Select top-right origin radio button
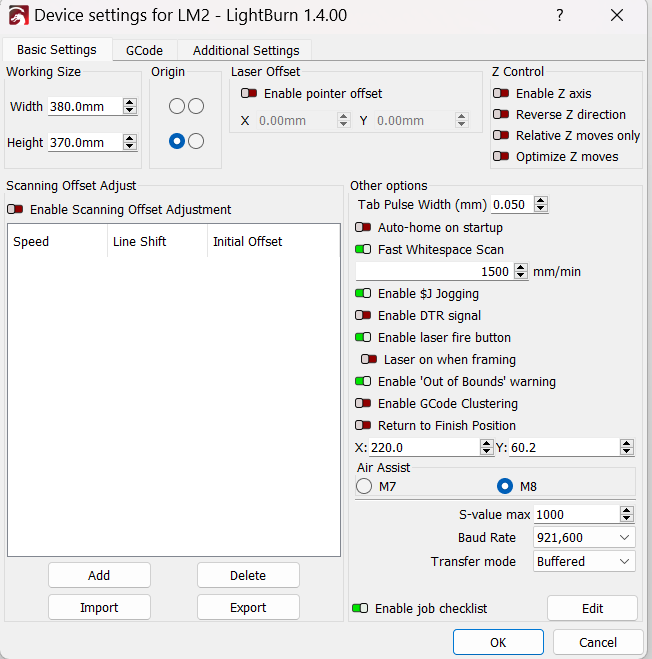652x659 pixels. [196, 106]
